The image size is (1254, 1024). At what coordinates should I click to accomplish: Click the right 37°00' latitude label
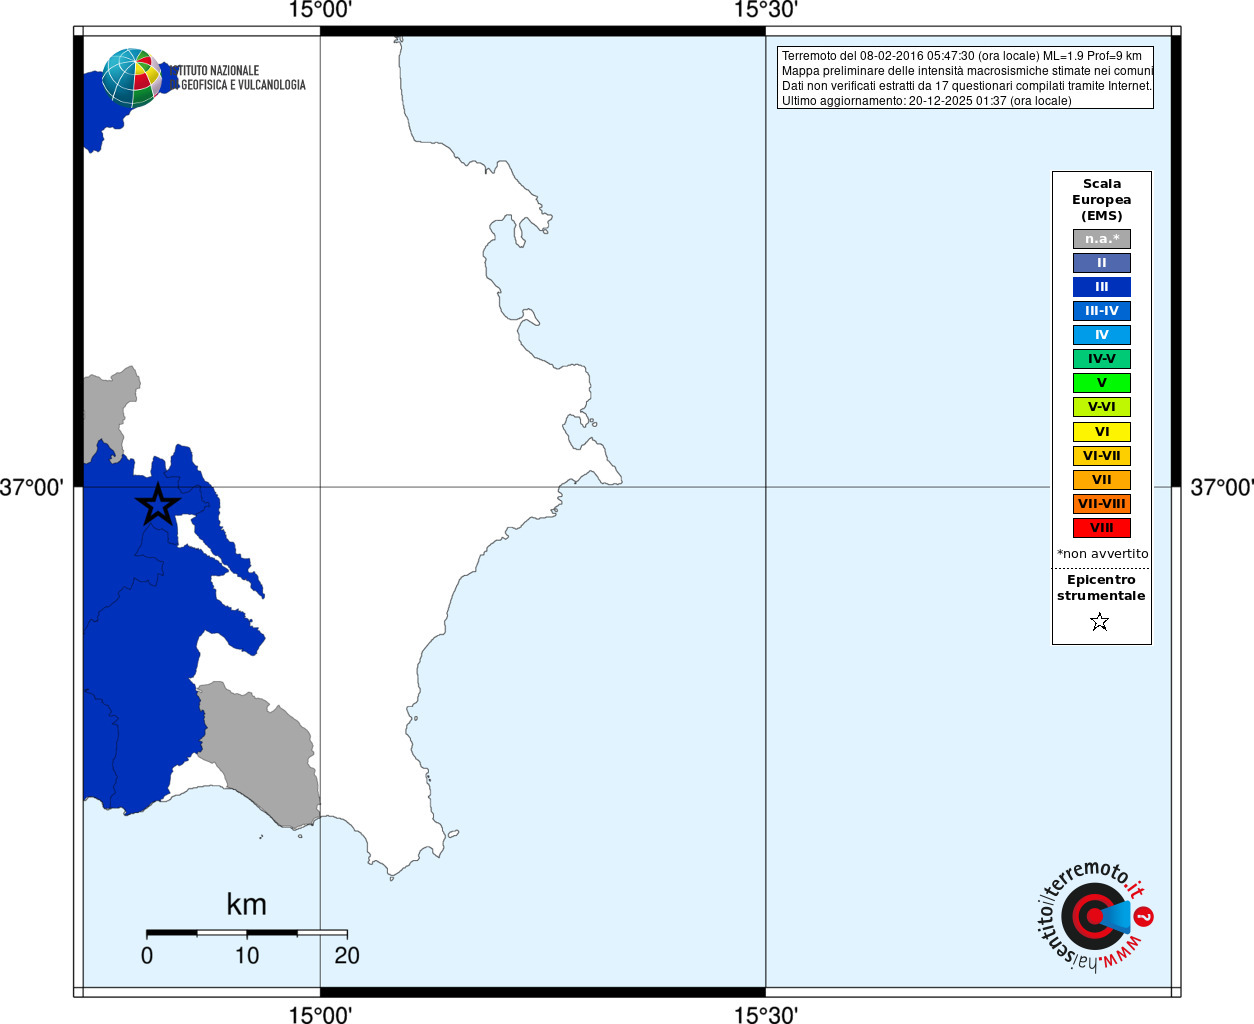[x=1222, y=488]
